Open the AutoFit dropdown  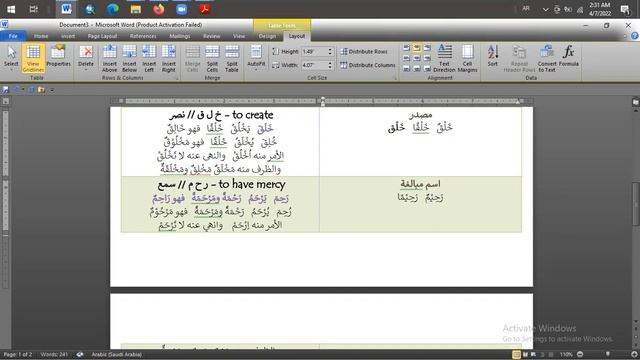256,57
